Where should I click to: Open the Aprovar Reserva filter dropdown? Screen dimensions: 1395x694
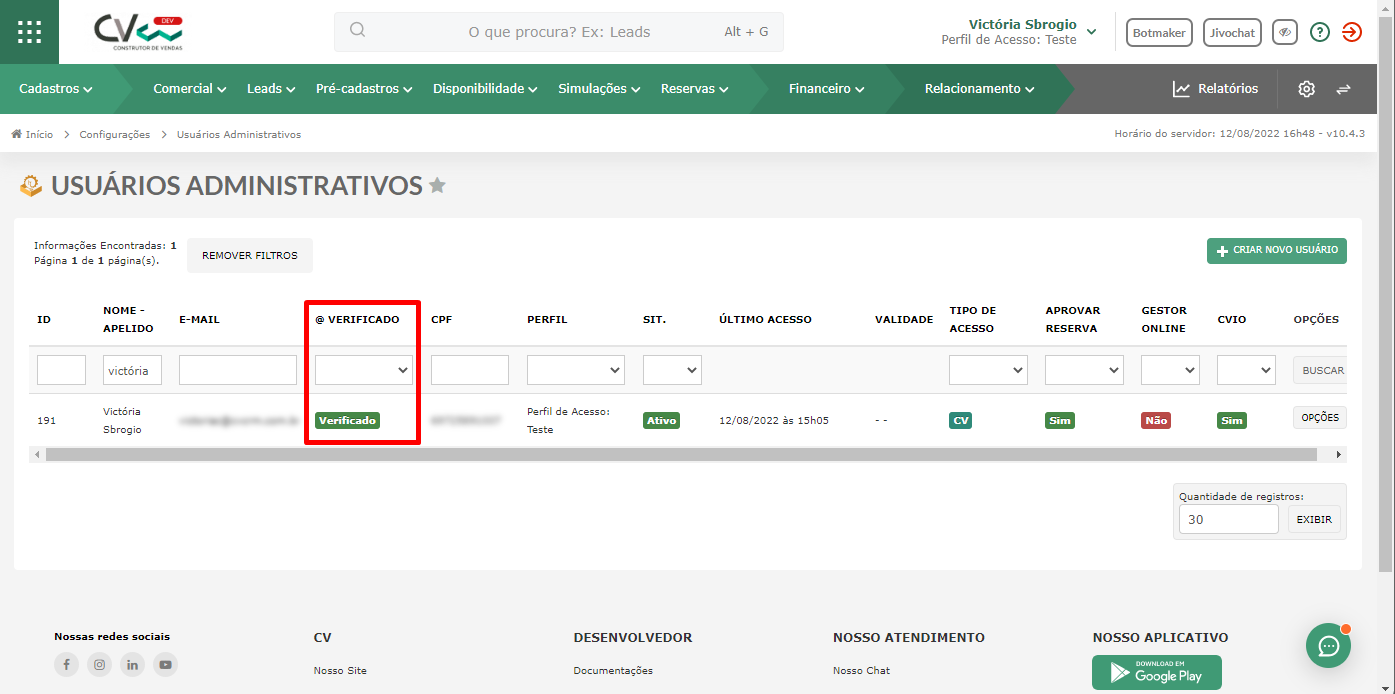[1084, 370]
